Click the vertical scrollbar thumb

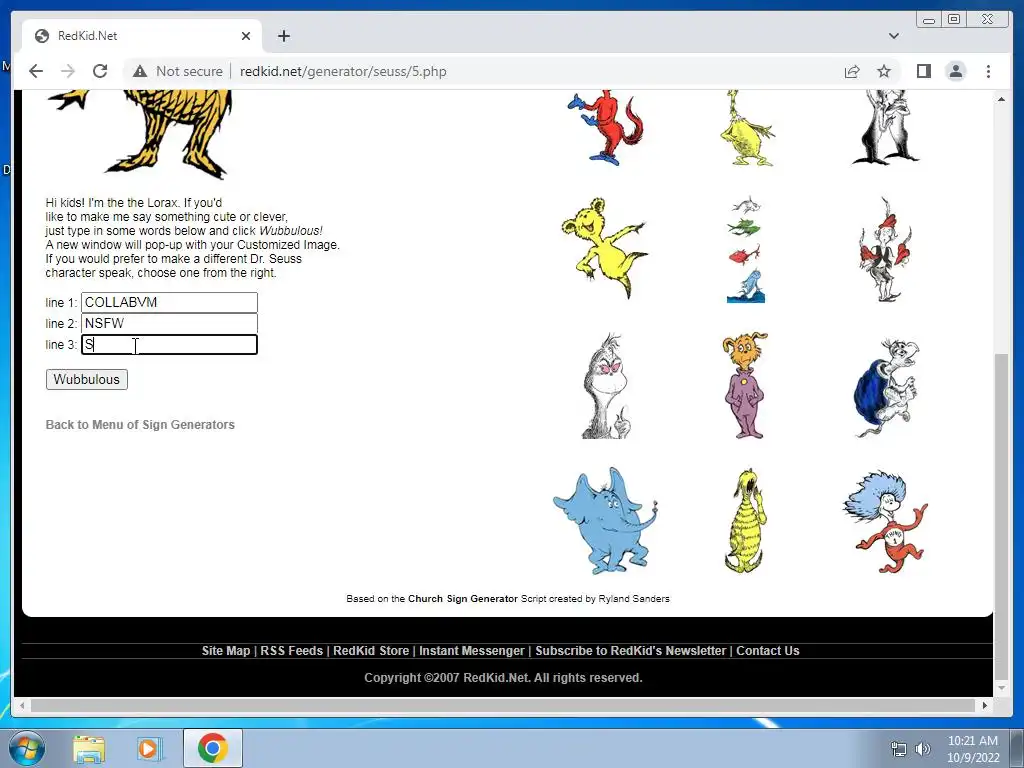[1001, 516]
